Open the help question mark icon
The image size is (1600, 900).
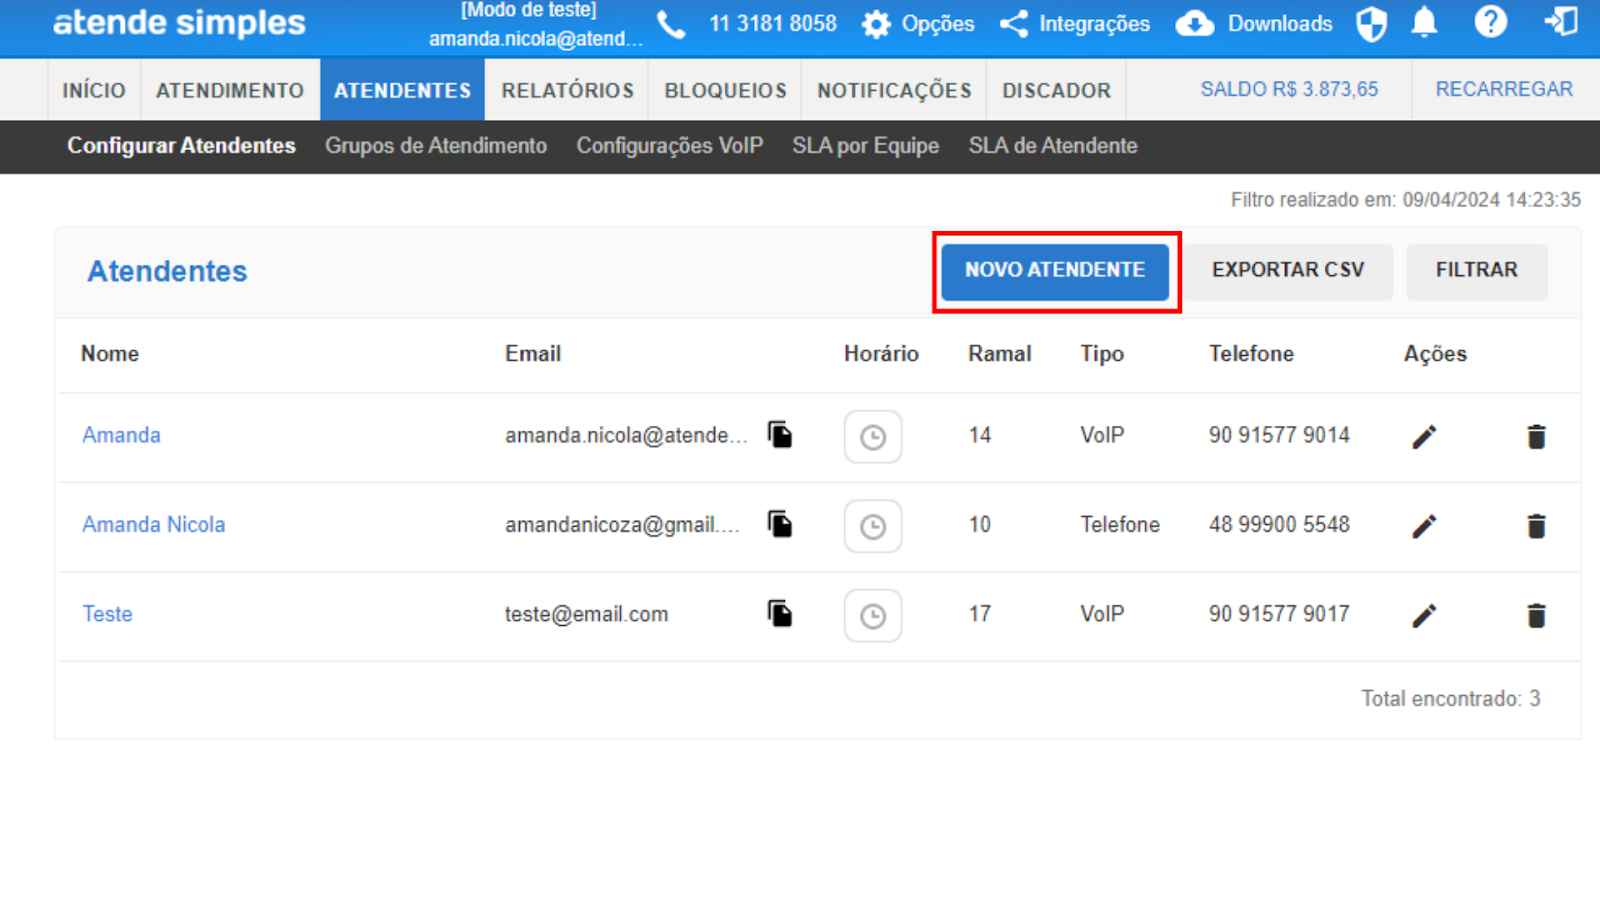(x=1490, y=22)
